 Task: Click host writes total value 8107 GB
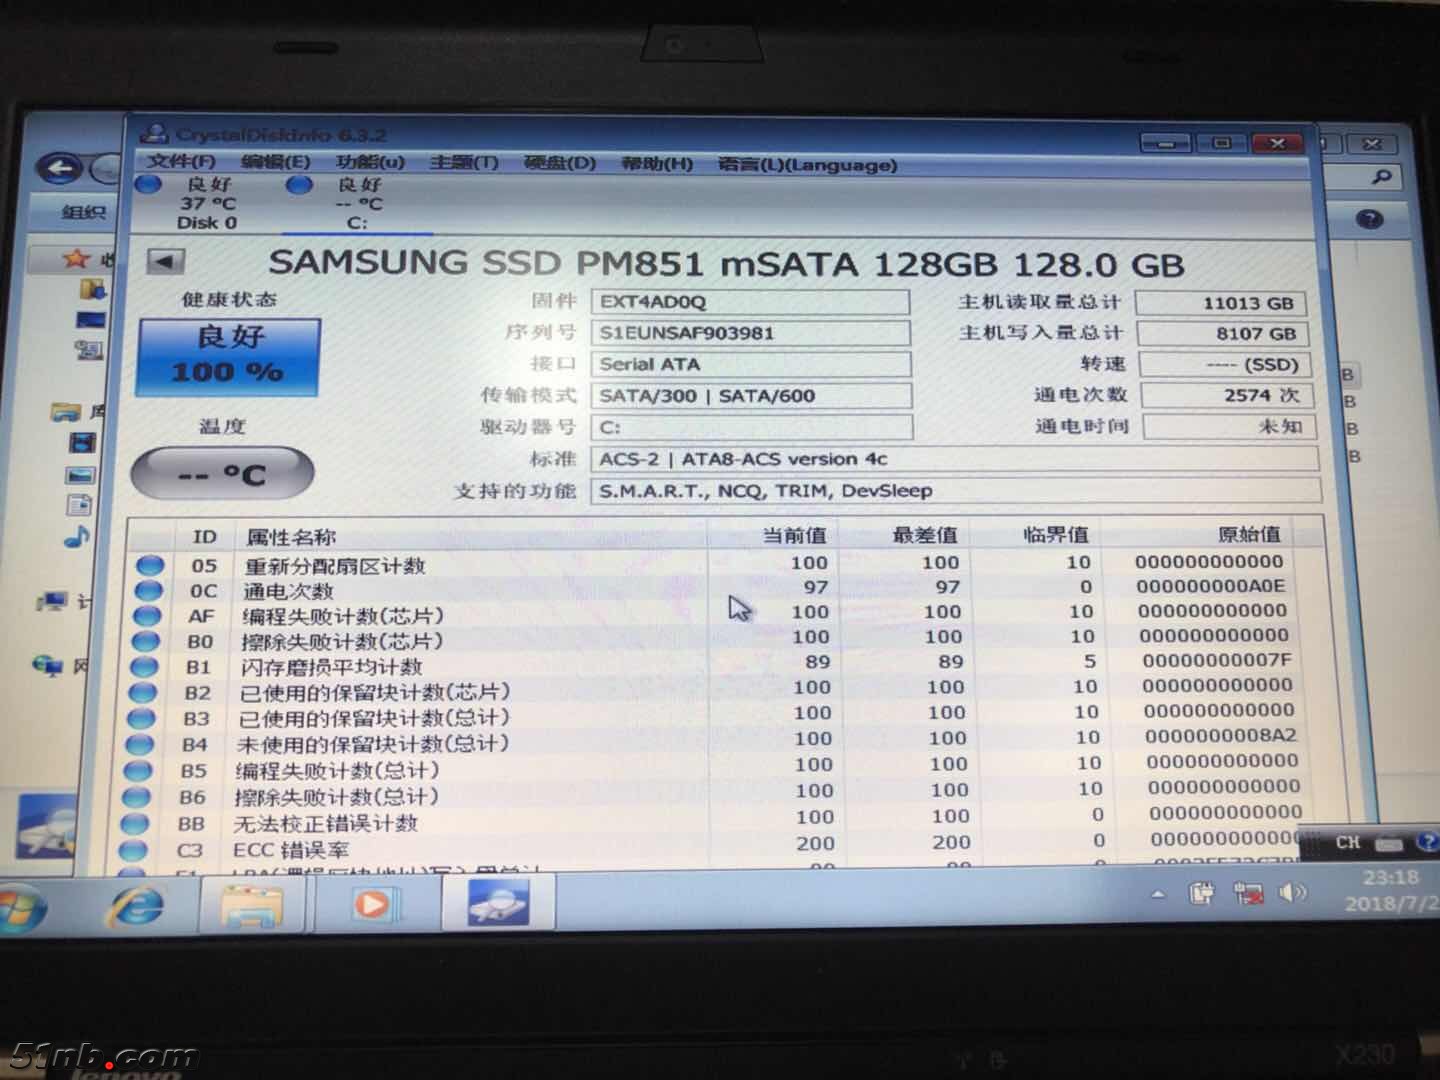point(1223,334)
